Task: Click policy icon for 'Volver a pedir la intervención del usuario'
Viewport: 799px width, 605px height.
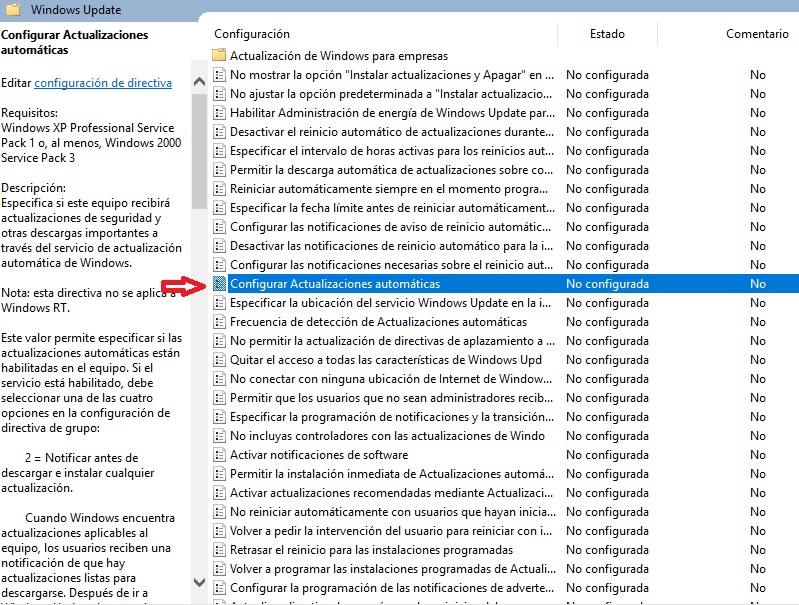Action: point(219,531)
